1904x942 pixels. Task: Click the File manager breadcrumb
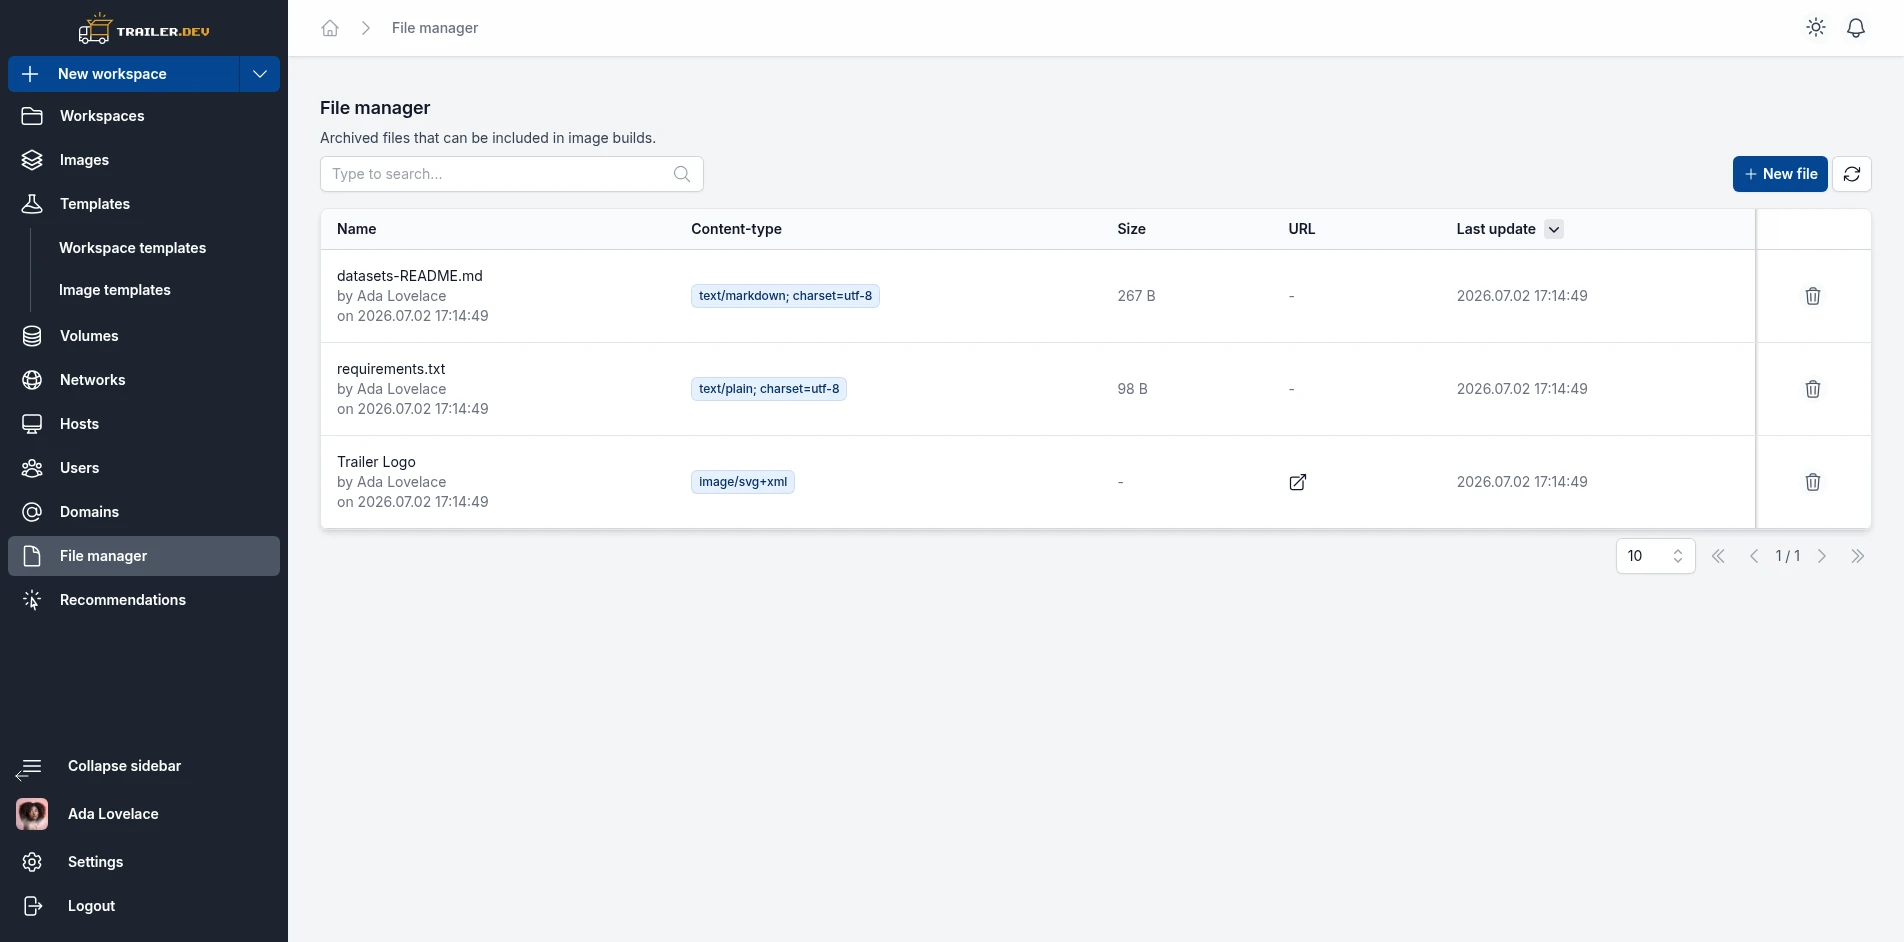(x=435, y=28)
